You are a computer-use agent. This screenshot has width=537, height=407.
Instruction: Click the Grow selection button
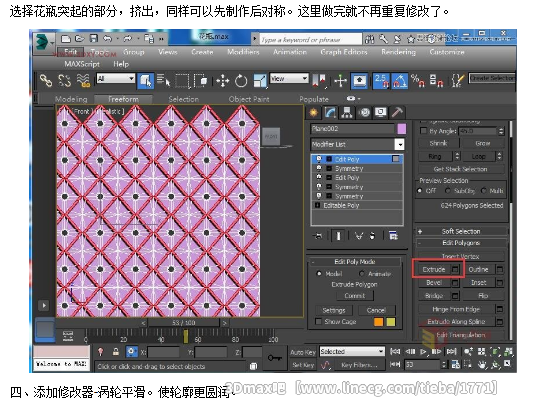coord(483,143)
